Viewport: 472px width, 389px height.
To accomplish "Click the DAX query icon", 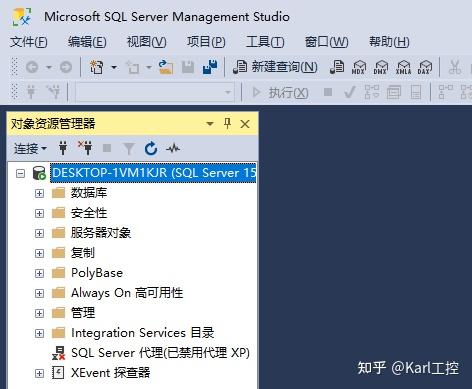I will (425, 67).
